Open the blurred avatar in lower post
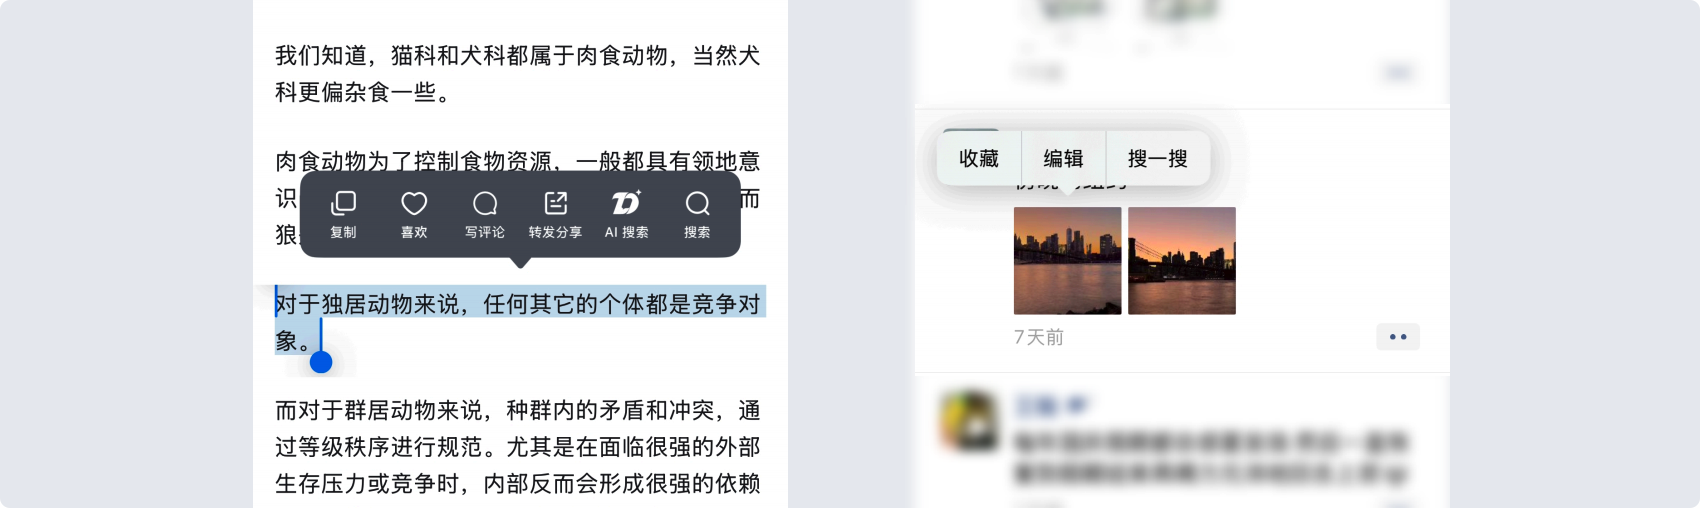The height and width of the screenshot is (508, 1700). (x=969, y=420)
